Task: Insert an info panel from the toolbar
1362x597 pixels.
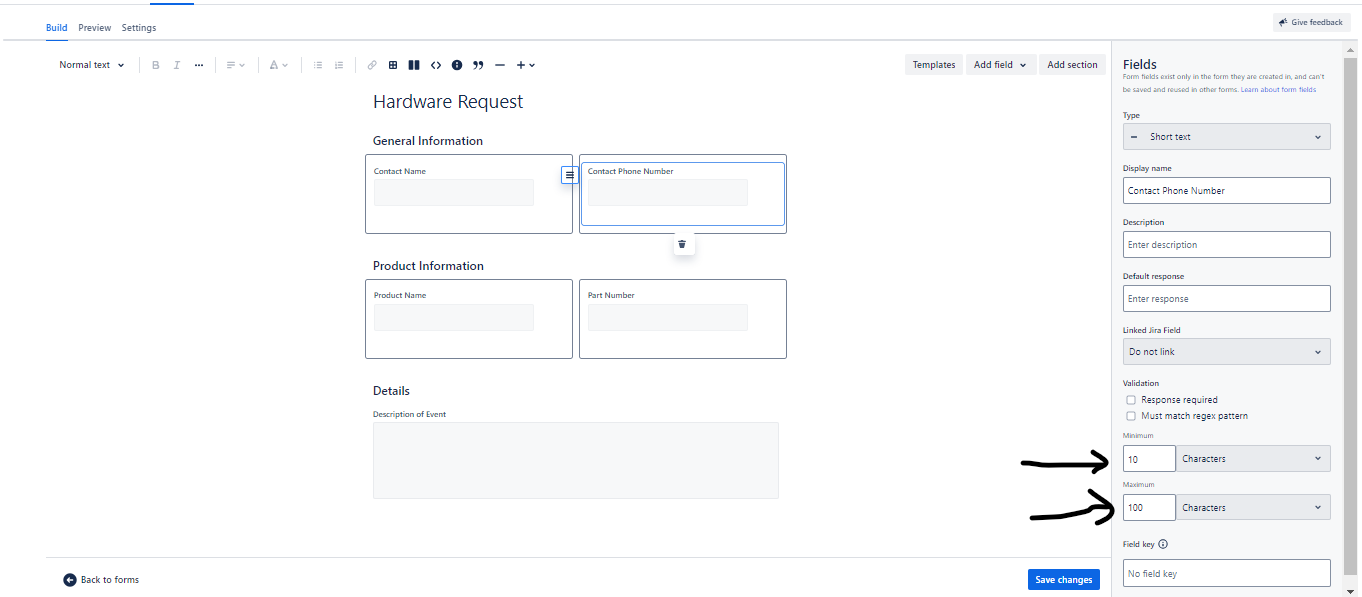Action: click(456, 64)
